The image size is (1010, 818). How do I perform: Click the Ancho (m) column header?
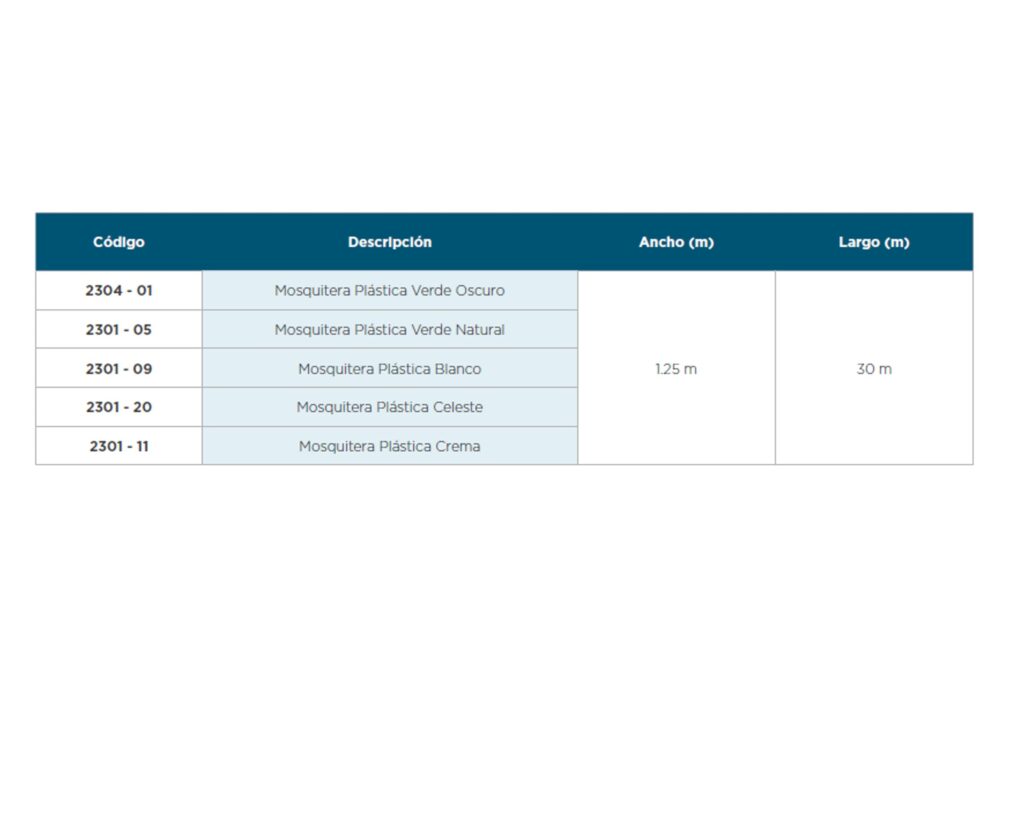click(x=676, y=242)
